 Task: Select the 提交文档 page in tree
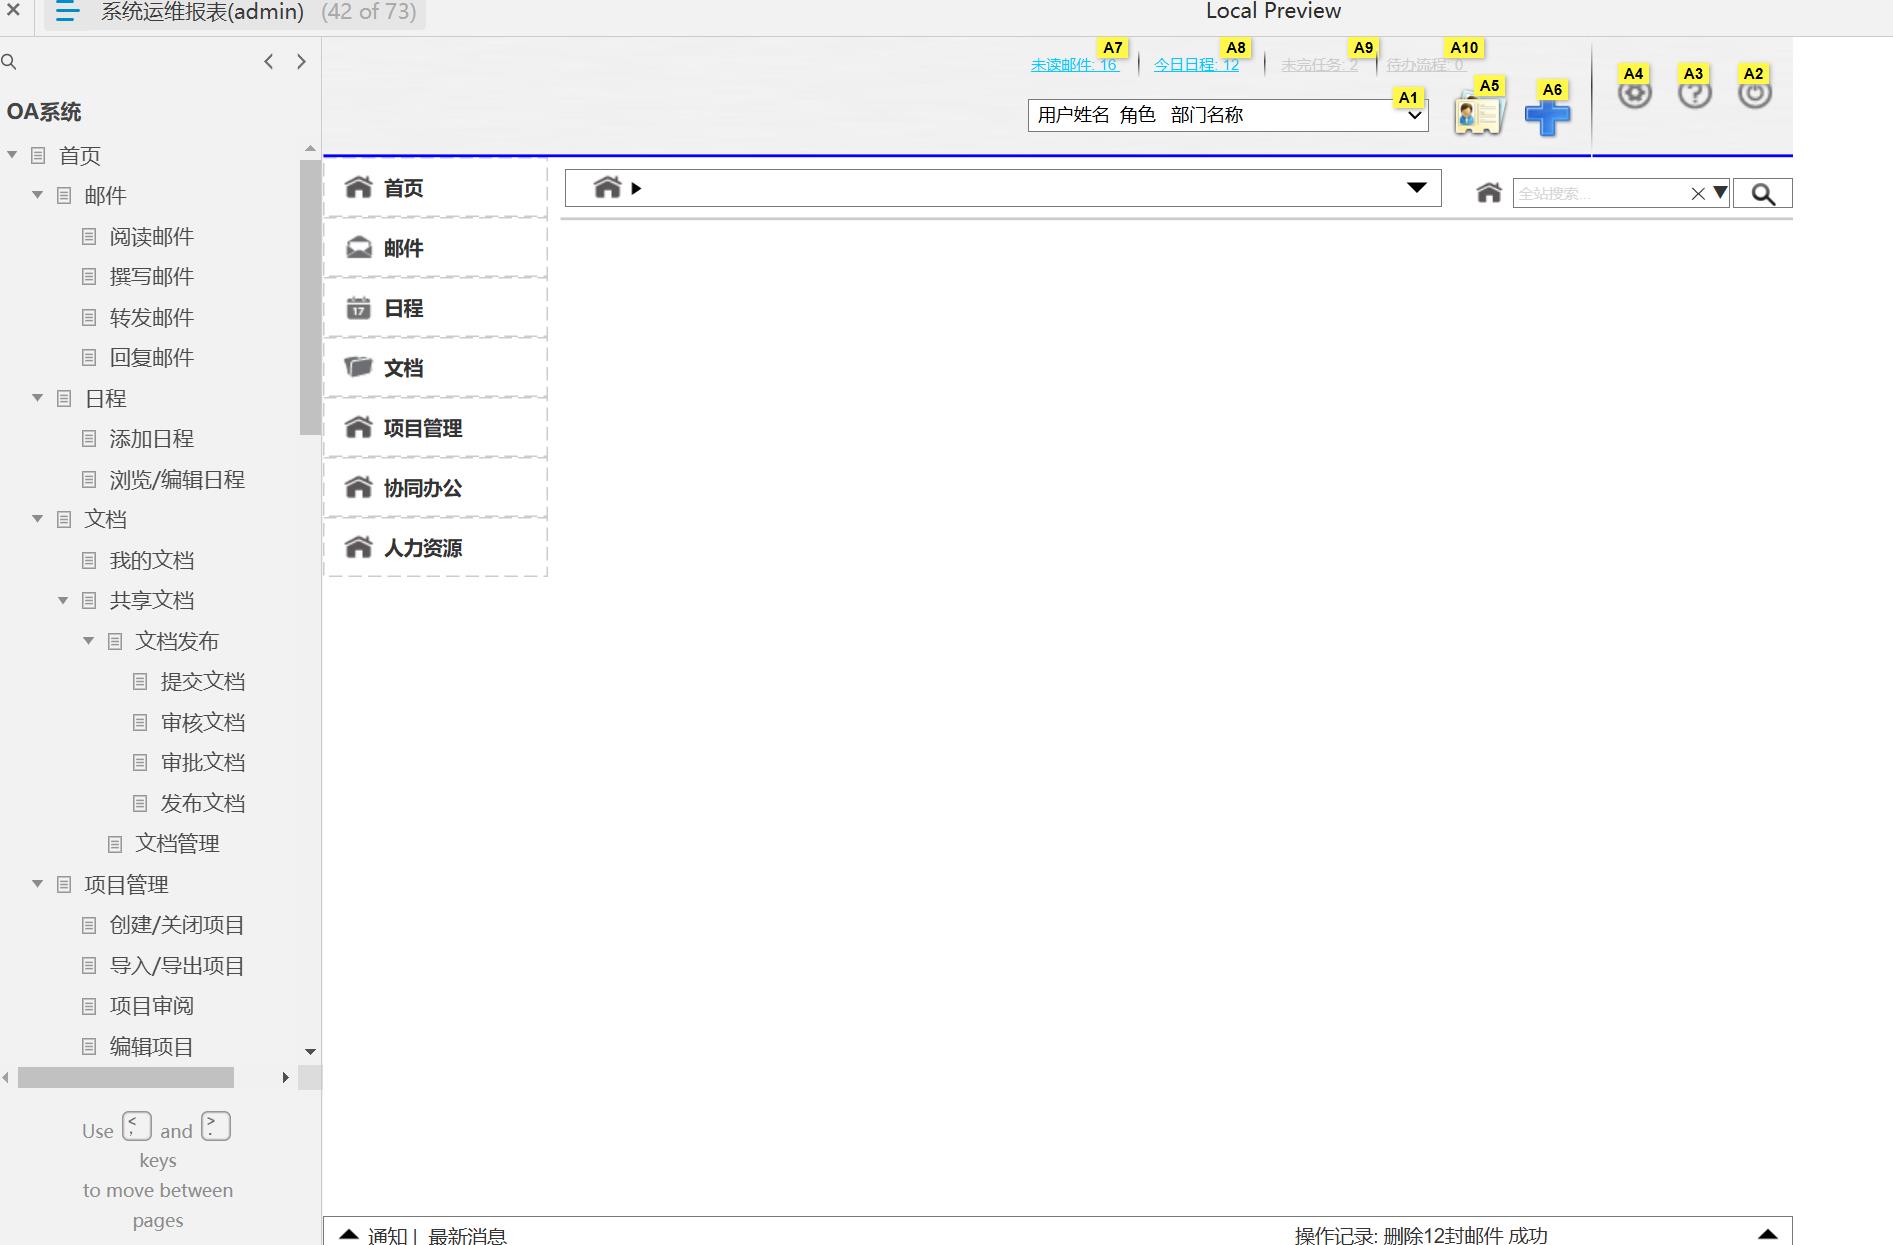pyautogui.click(x=202, y=681)
